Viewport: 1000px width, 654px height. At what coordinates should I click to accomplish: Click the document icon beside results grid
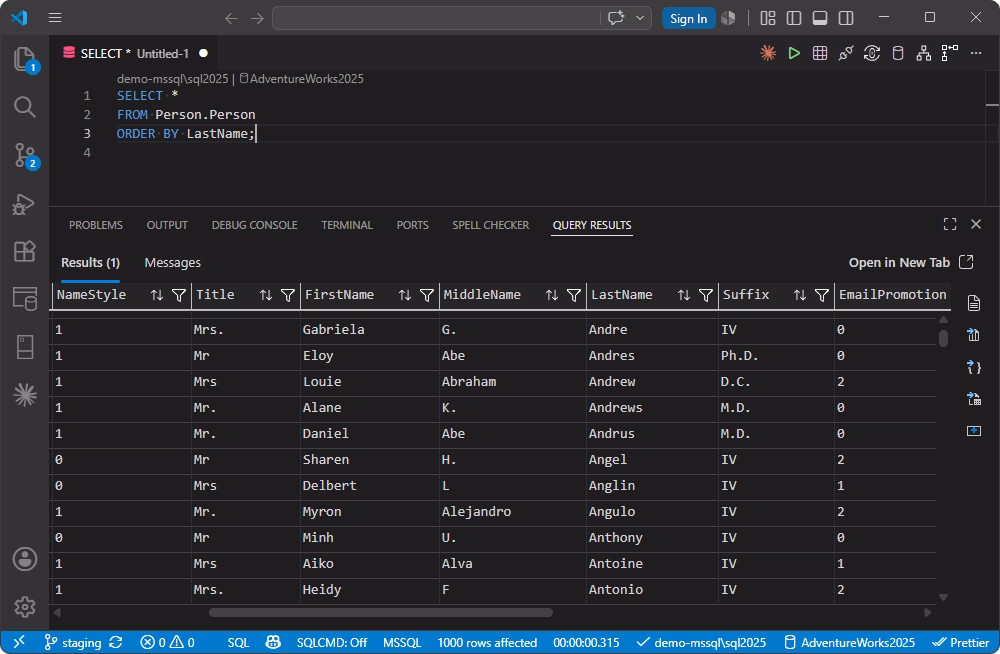(974, 303)
